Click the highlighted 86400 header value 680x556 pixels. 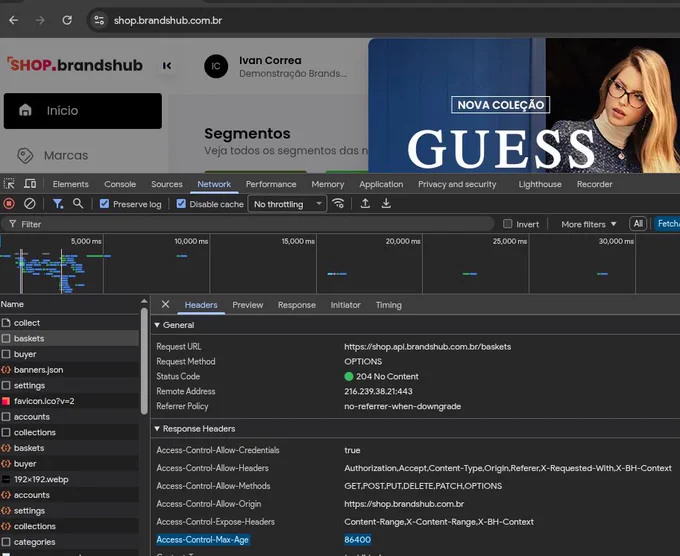pyautogui.click(x=357, y=540)
